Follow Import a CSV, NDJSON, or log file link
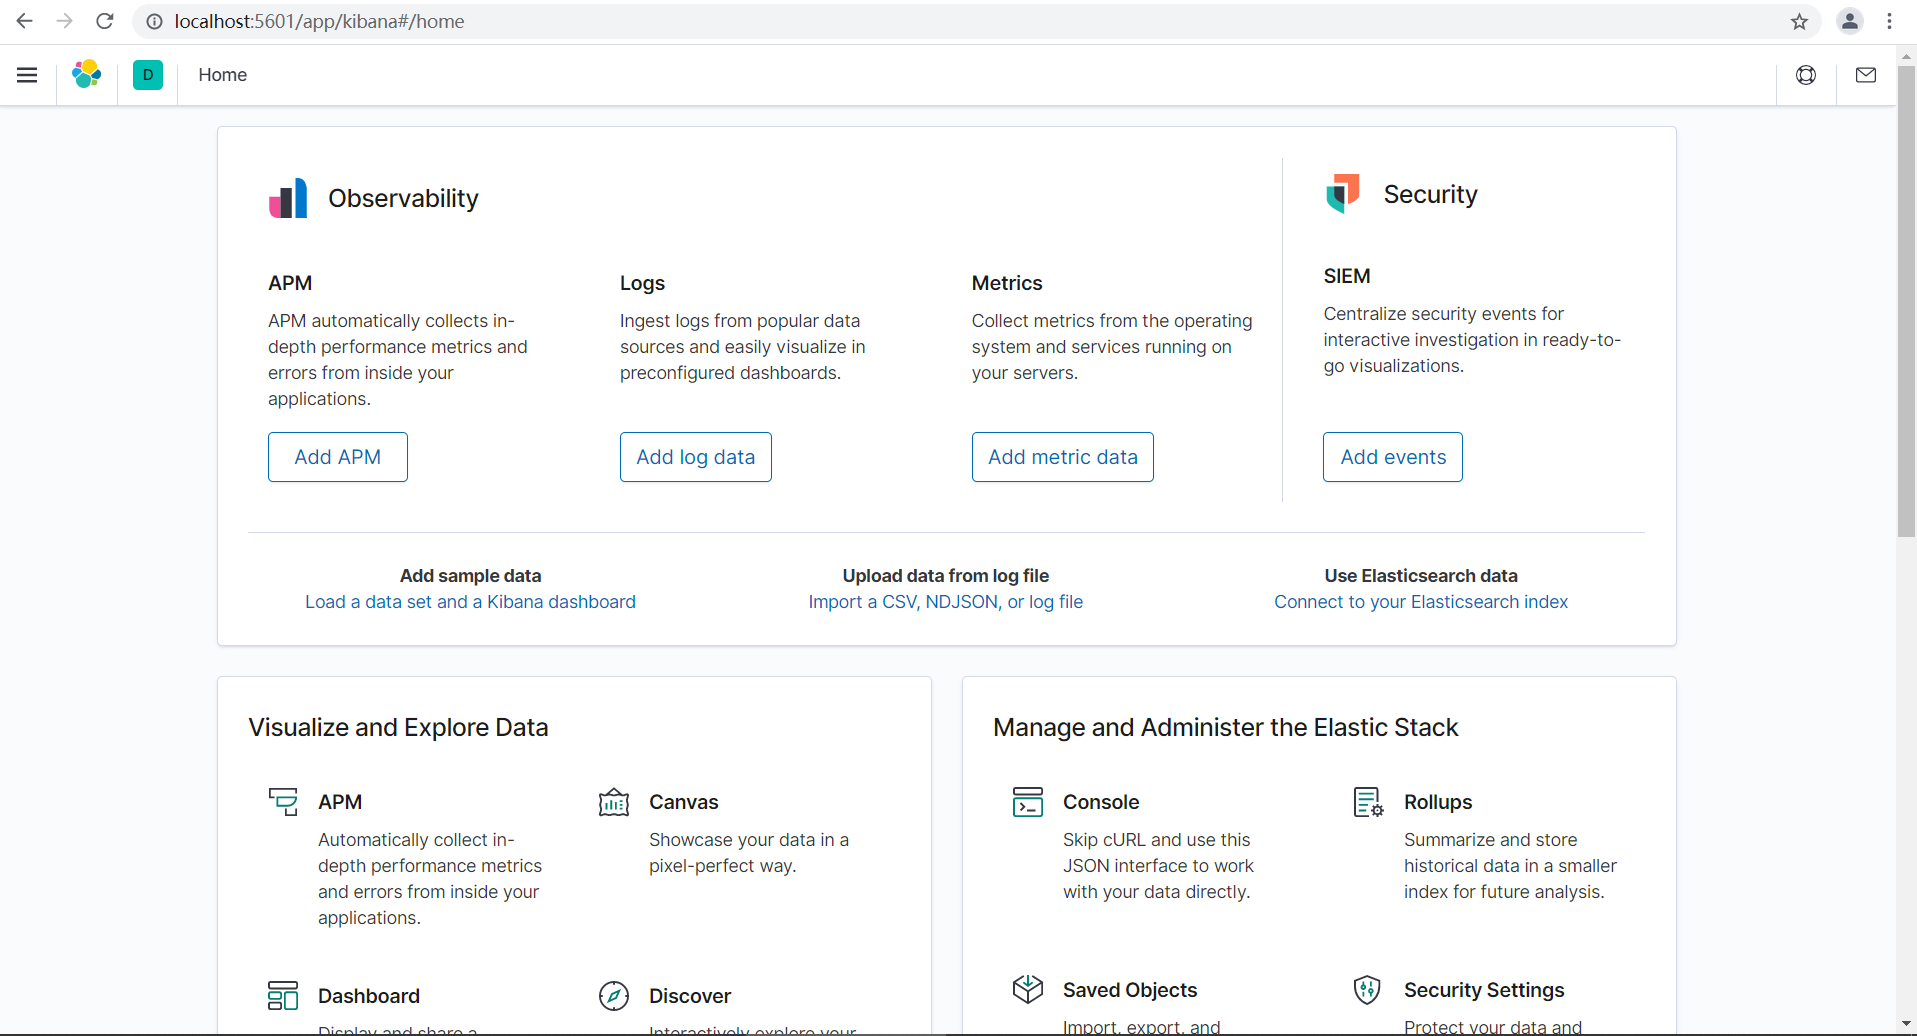 pos(946,602)
